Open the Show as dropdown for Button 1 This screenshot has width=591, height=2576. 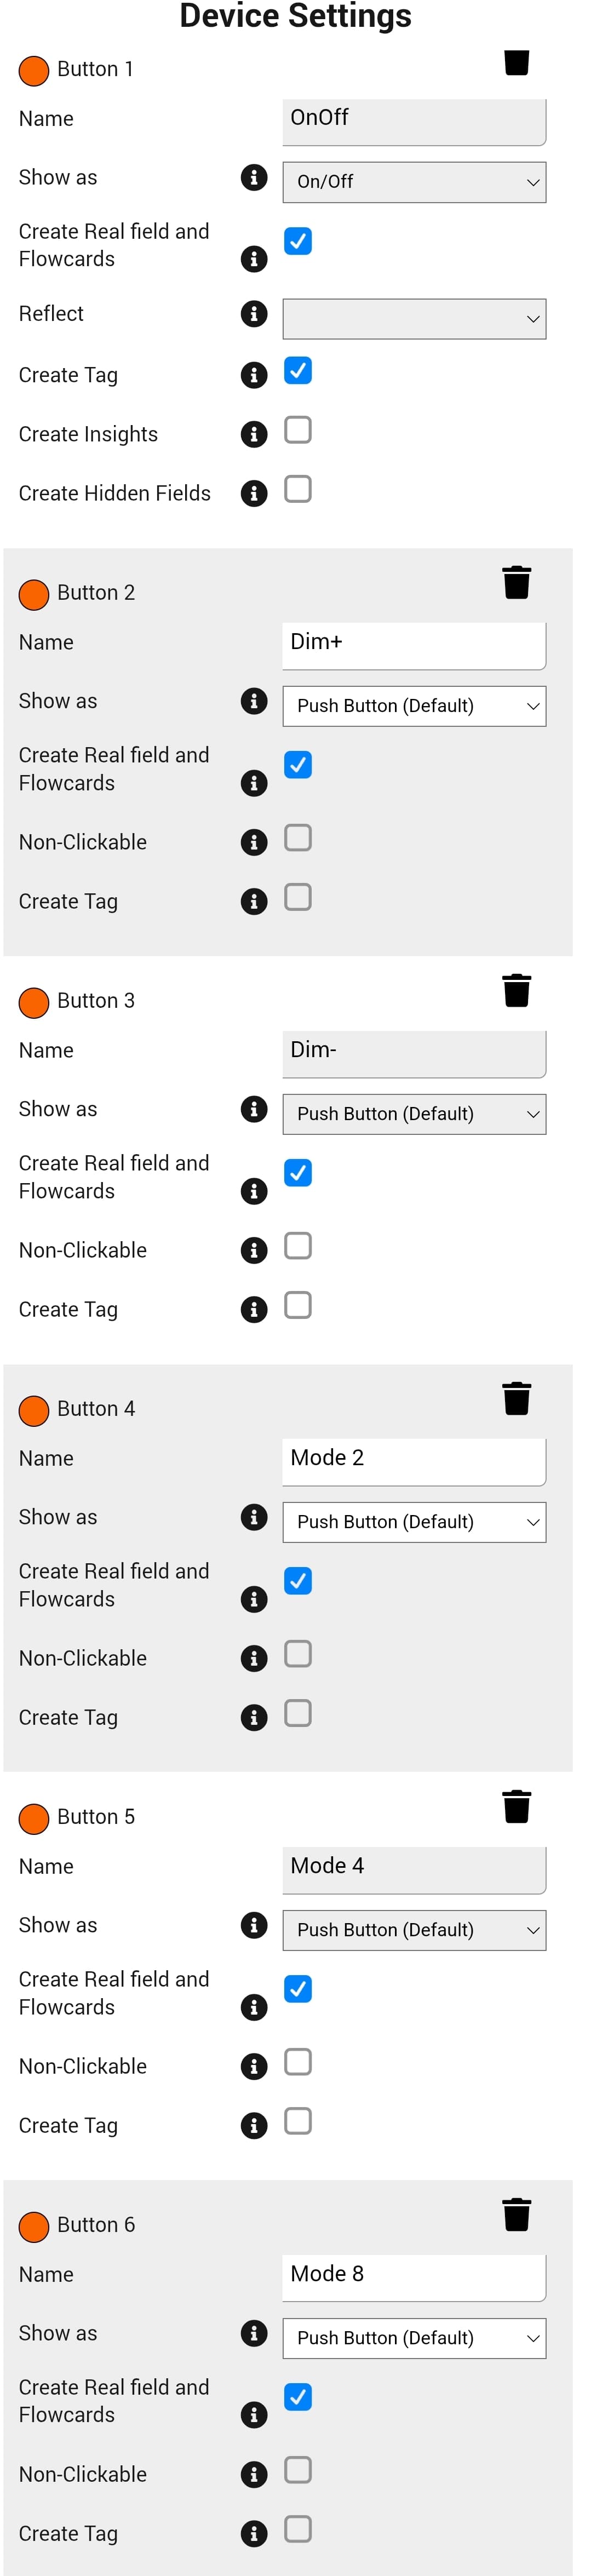(x=414, y=182)
